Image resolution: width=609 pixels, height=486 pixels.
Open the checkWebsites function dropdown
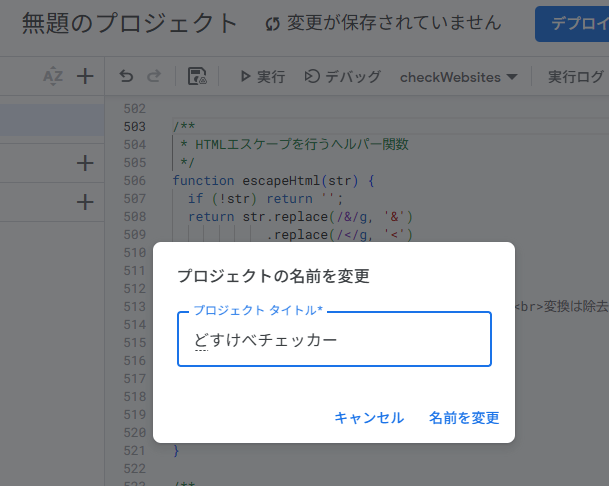coord(458,76)
